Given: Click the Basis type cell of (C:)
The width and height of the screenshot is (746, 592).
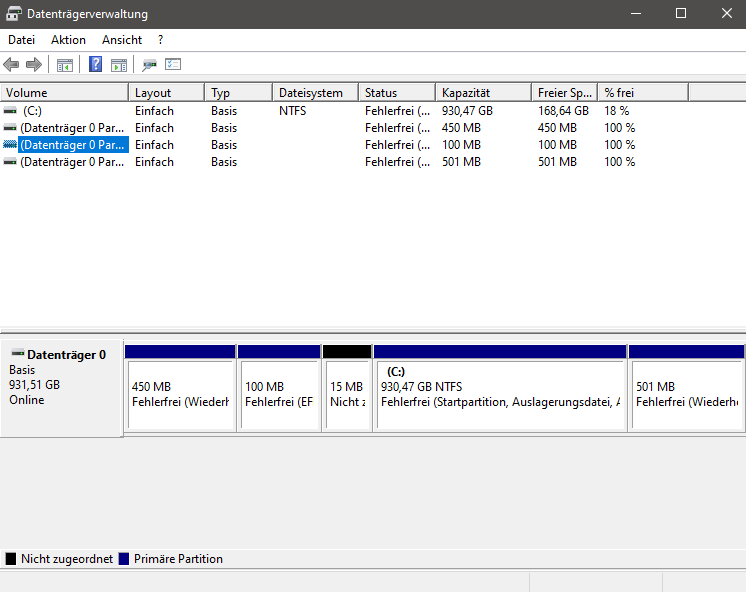Looking at the screenshot, I should coord(224,111).
